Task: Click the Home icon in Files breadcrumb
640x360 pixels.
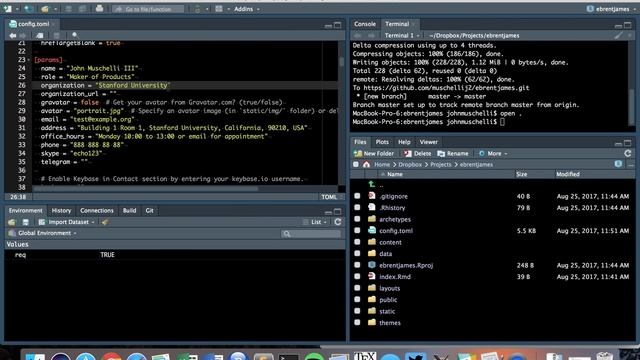Action: pyautogui.click(x=366, y=164)
